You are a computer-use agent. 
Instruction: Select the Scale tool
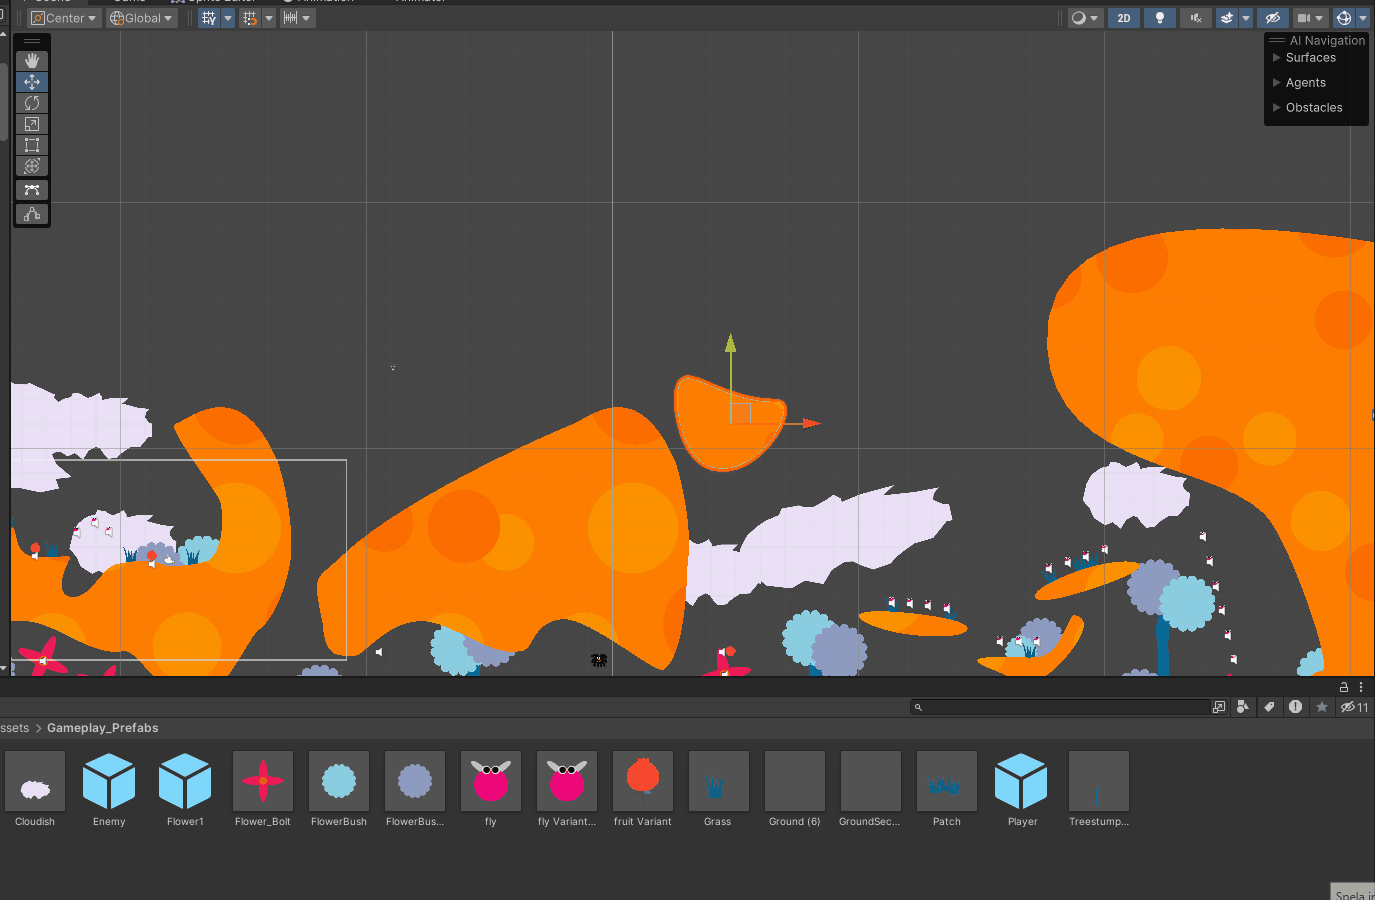click(31, 124)
